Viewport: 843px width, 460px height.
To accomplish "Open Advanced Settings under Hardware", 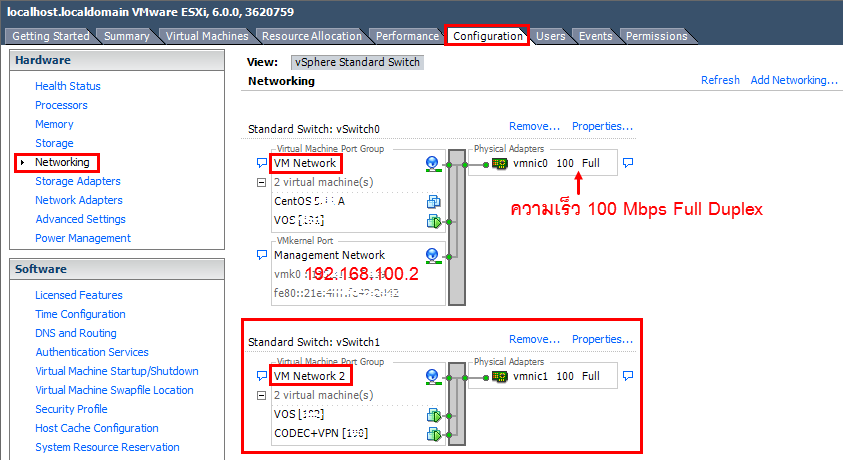I will pos(81,219).
